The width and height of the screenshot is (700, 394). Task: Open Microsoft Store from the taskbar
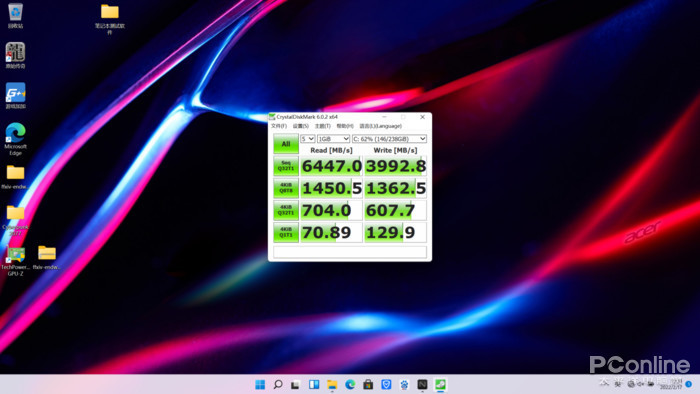[368, 384]
